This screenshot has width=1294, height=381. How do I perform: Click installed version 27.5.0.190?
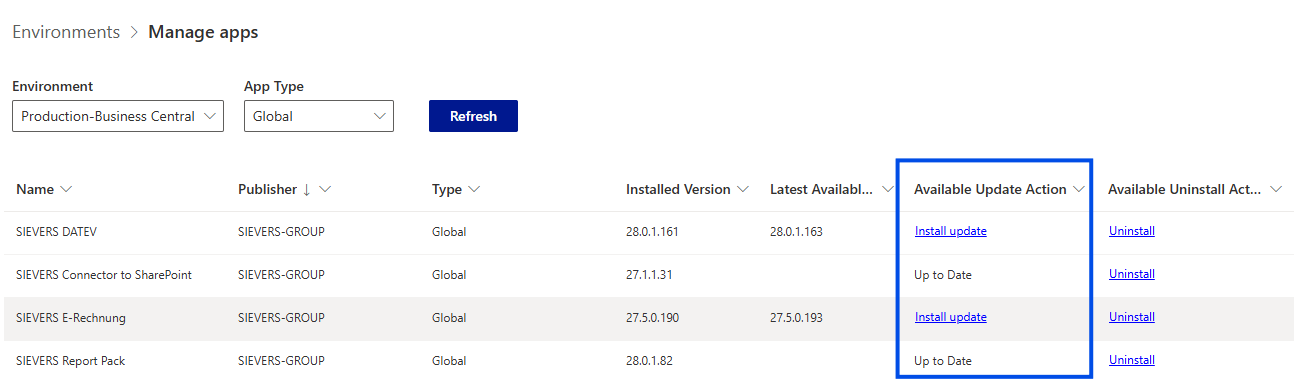[x=652, y=317]
